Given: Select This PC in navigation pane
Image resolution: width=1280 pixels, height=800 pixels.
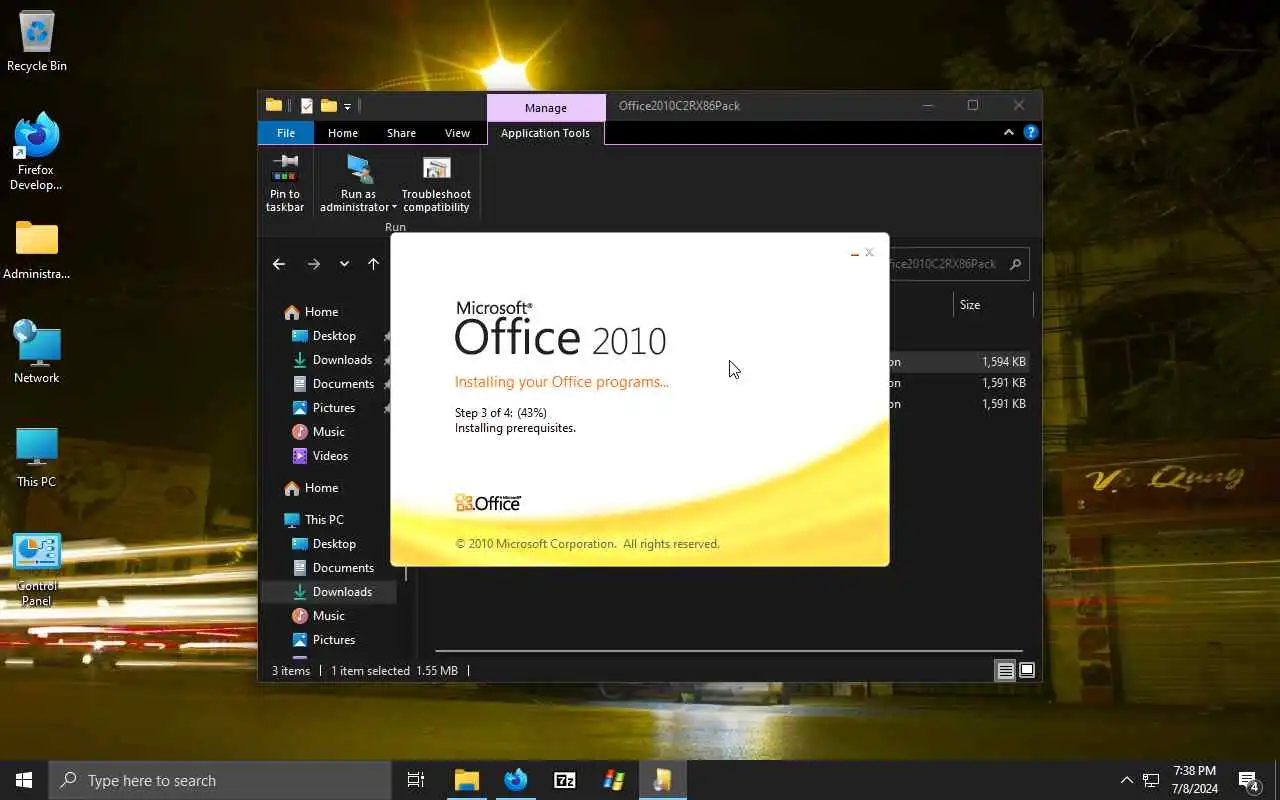Looking at the screenshot, I should point(324,520).
